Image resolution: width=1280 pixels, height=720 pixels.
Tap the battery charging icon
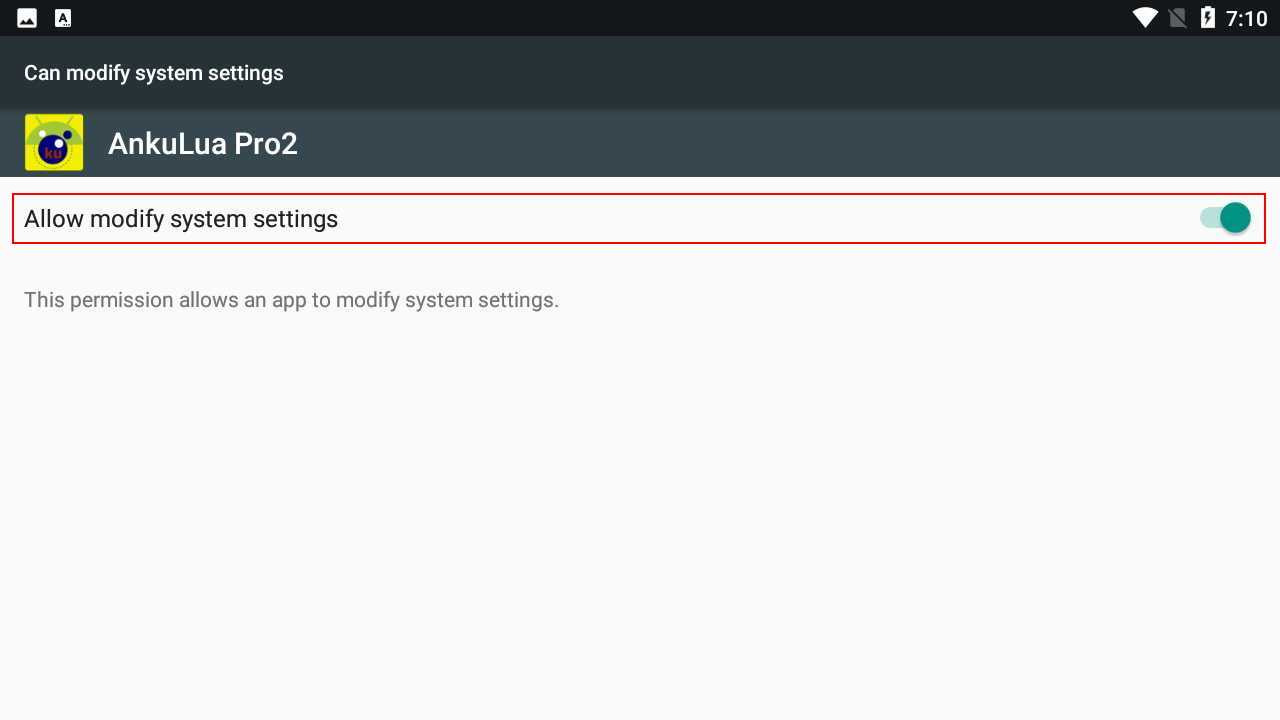1207,18
